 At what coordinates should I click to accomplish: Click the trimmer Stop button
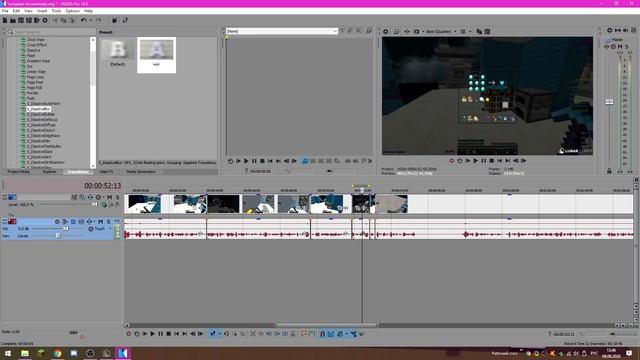coord(262,161)
